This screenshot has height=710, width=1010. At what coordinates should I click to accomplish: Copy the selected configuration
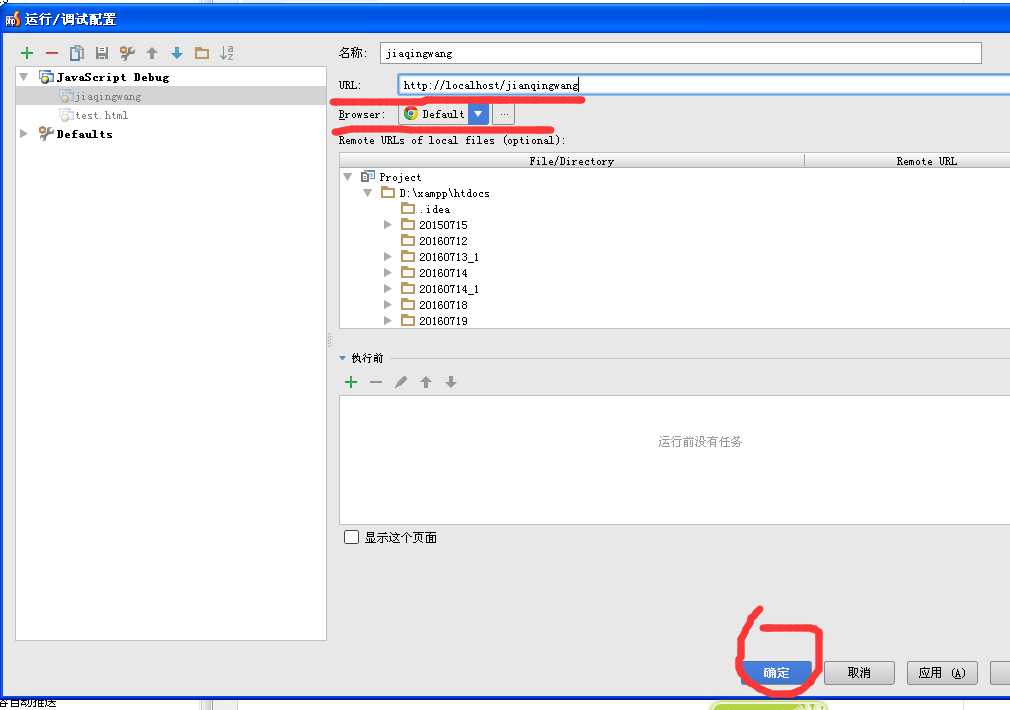[77, 53]
